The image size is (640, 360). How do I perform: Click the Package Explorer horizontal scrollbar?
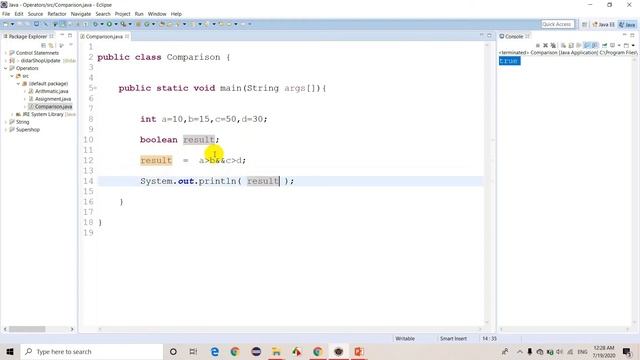click(27, 329)
